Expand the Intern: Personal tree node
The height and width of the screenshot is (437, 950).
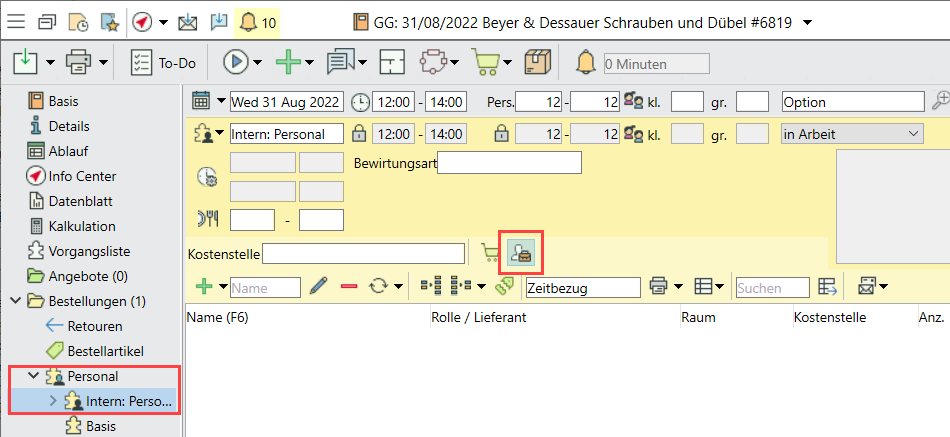(x=55, y=402)
